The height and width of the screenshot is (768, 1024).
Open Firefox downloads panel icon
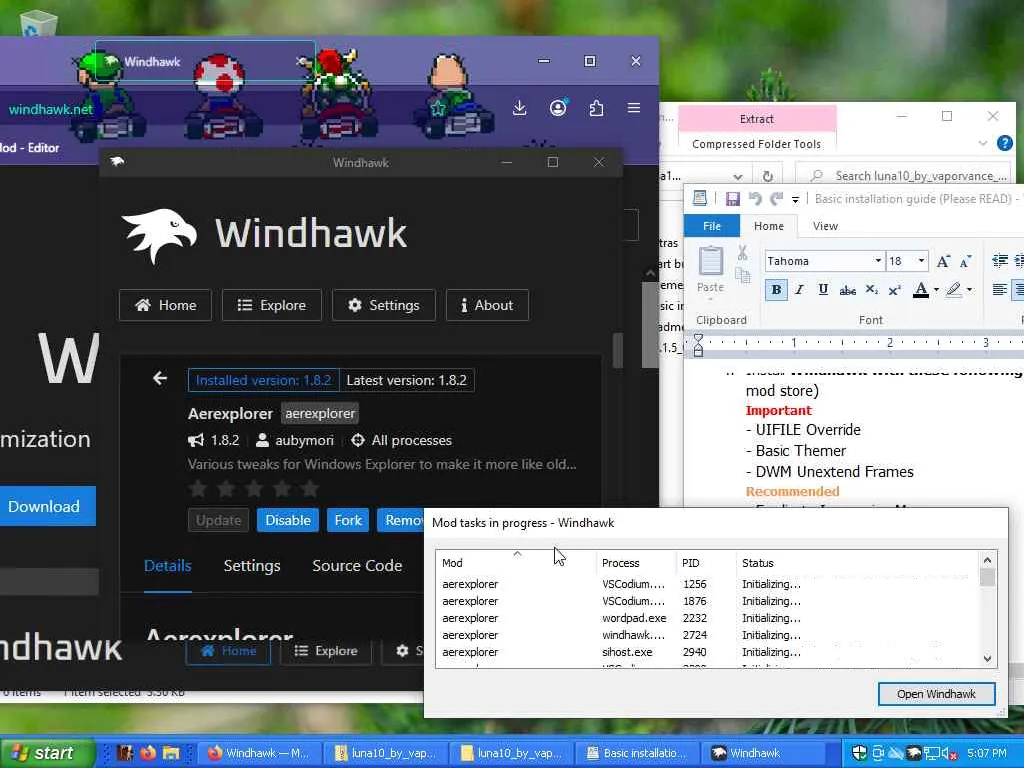coord(519,108)
